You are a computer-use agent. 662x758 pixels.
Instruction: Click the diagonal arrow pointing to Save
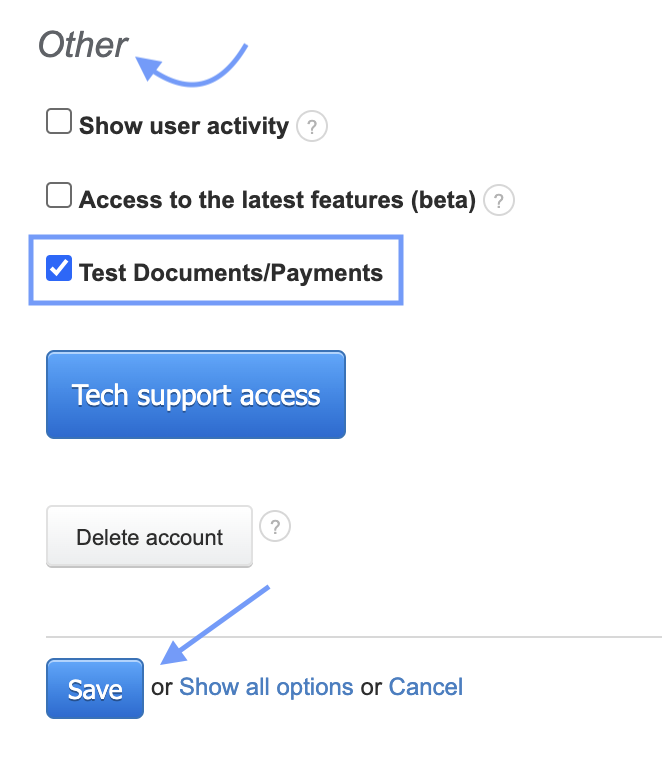216,624
